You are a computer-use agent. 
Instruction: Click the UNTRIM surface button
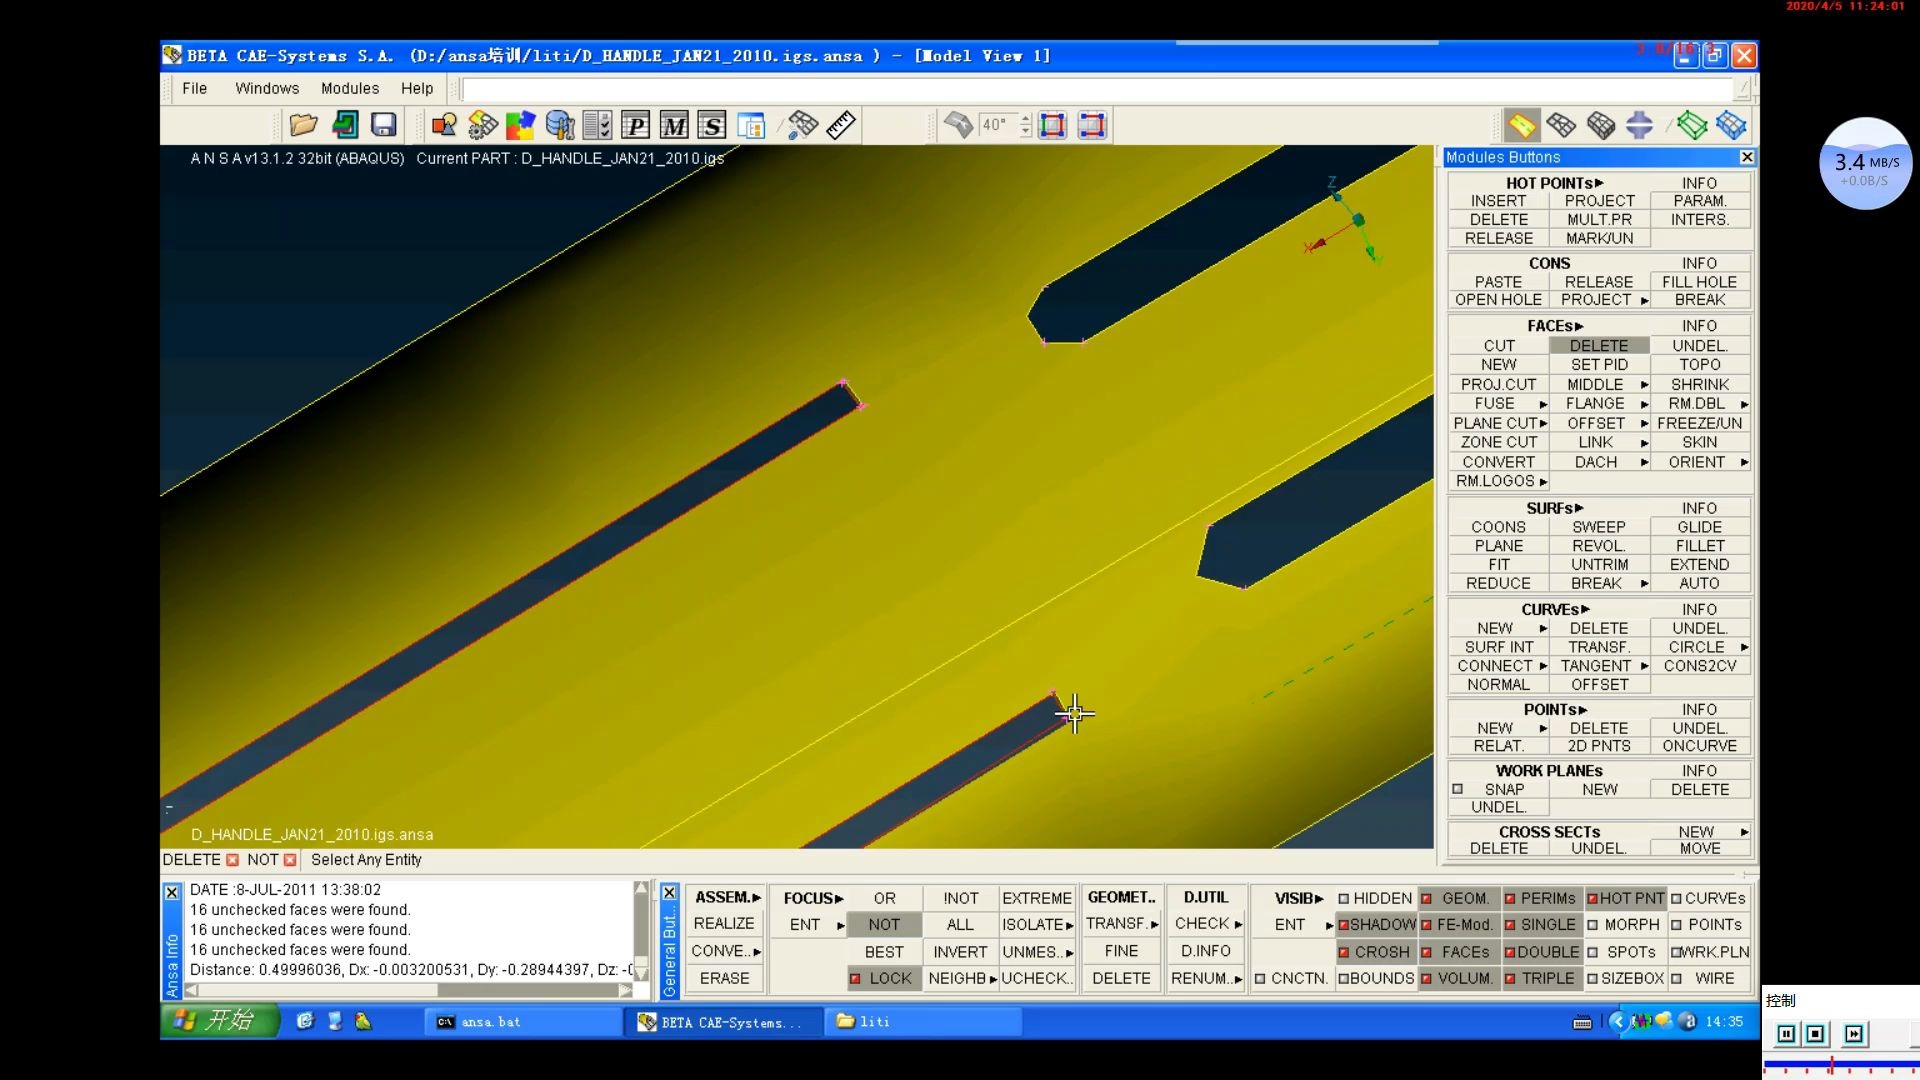[1598, 564]
